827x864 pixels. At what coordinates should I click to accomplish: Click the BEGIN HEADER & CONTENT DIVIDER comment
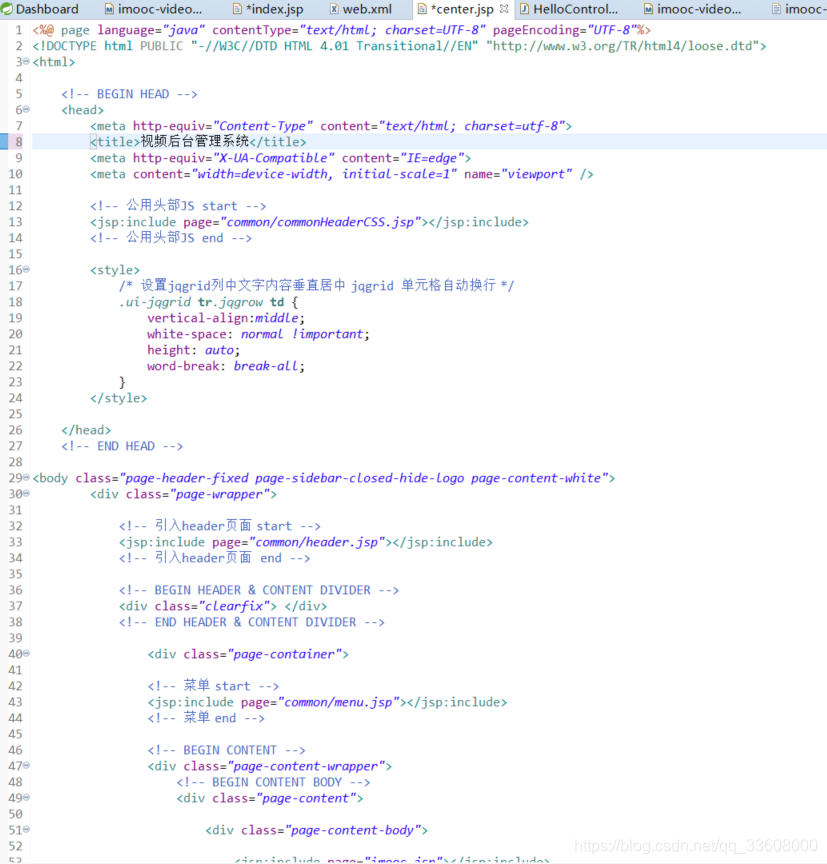[259, 590]
